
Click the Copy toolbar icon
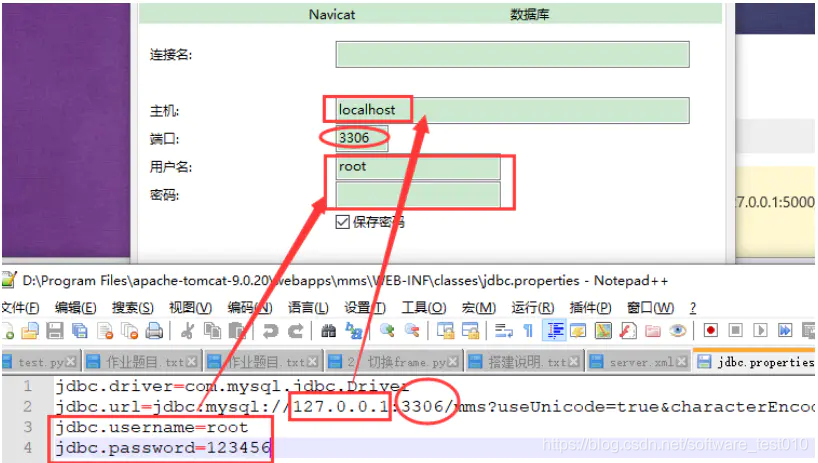(x=212, y=331)
